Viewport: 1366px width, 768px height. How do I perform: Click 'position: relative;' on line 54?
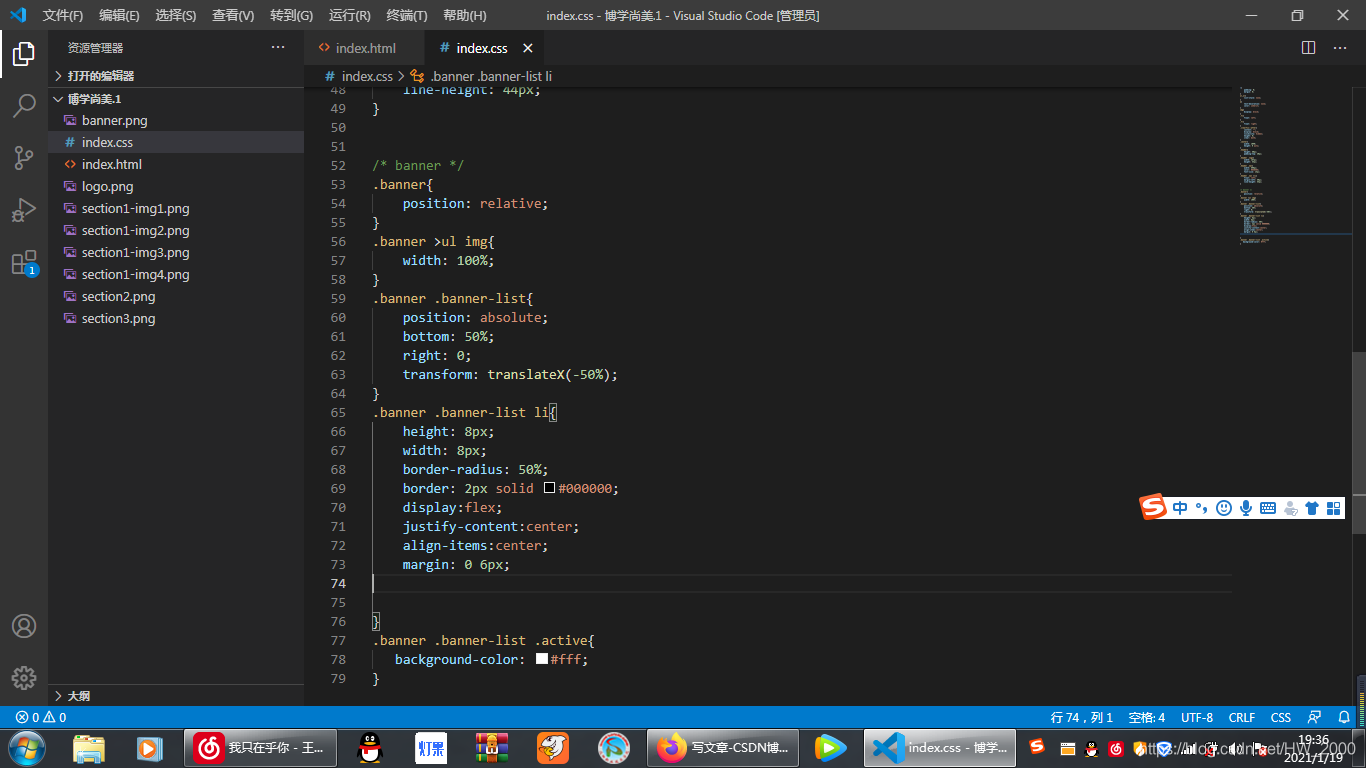[476, 203]
